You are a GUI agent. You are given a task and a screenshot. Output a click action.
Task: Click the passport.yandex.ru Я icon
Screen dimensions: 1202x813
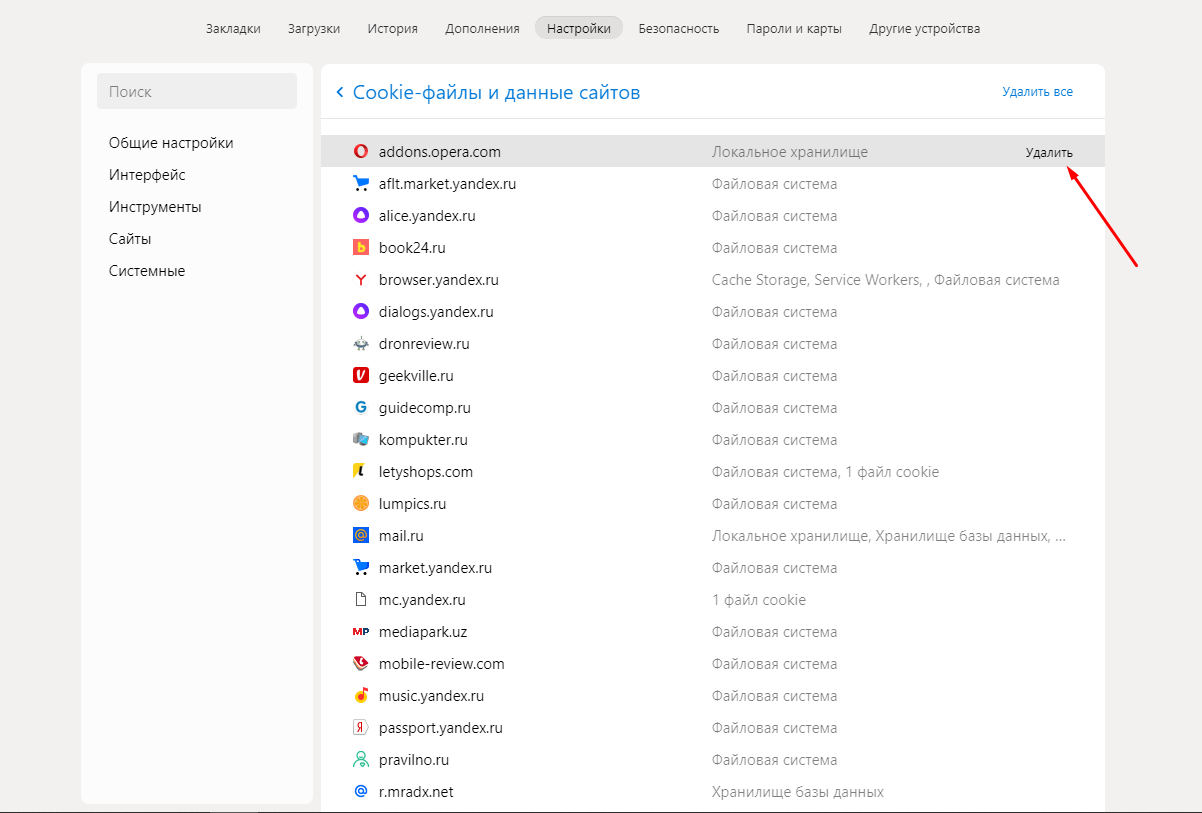tap(361, 728)
